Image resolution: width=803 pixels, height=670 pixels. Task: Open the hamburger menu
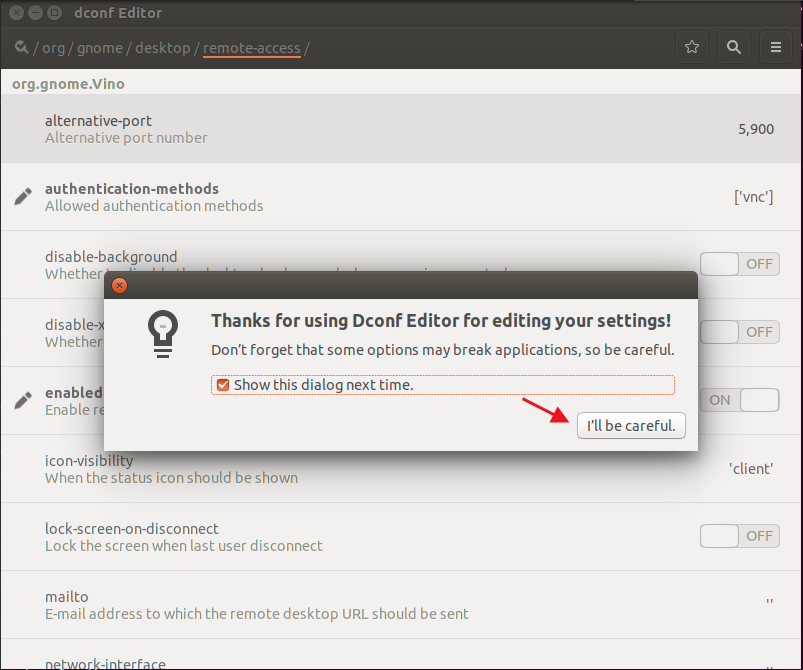coord(776,47)
